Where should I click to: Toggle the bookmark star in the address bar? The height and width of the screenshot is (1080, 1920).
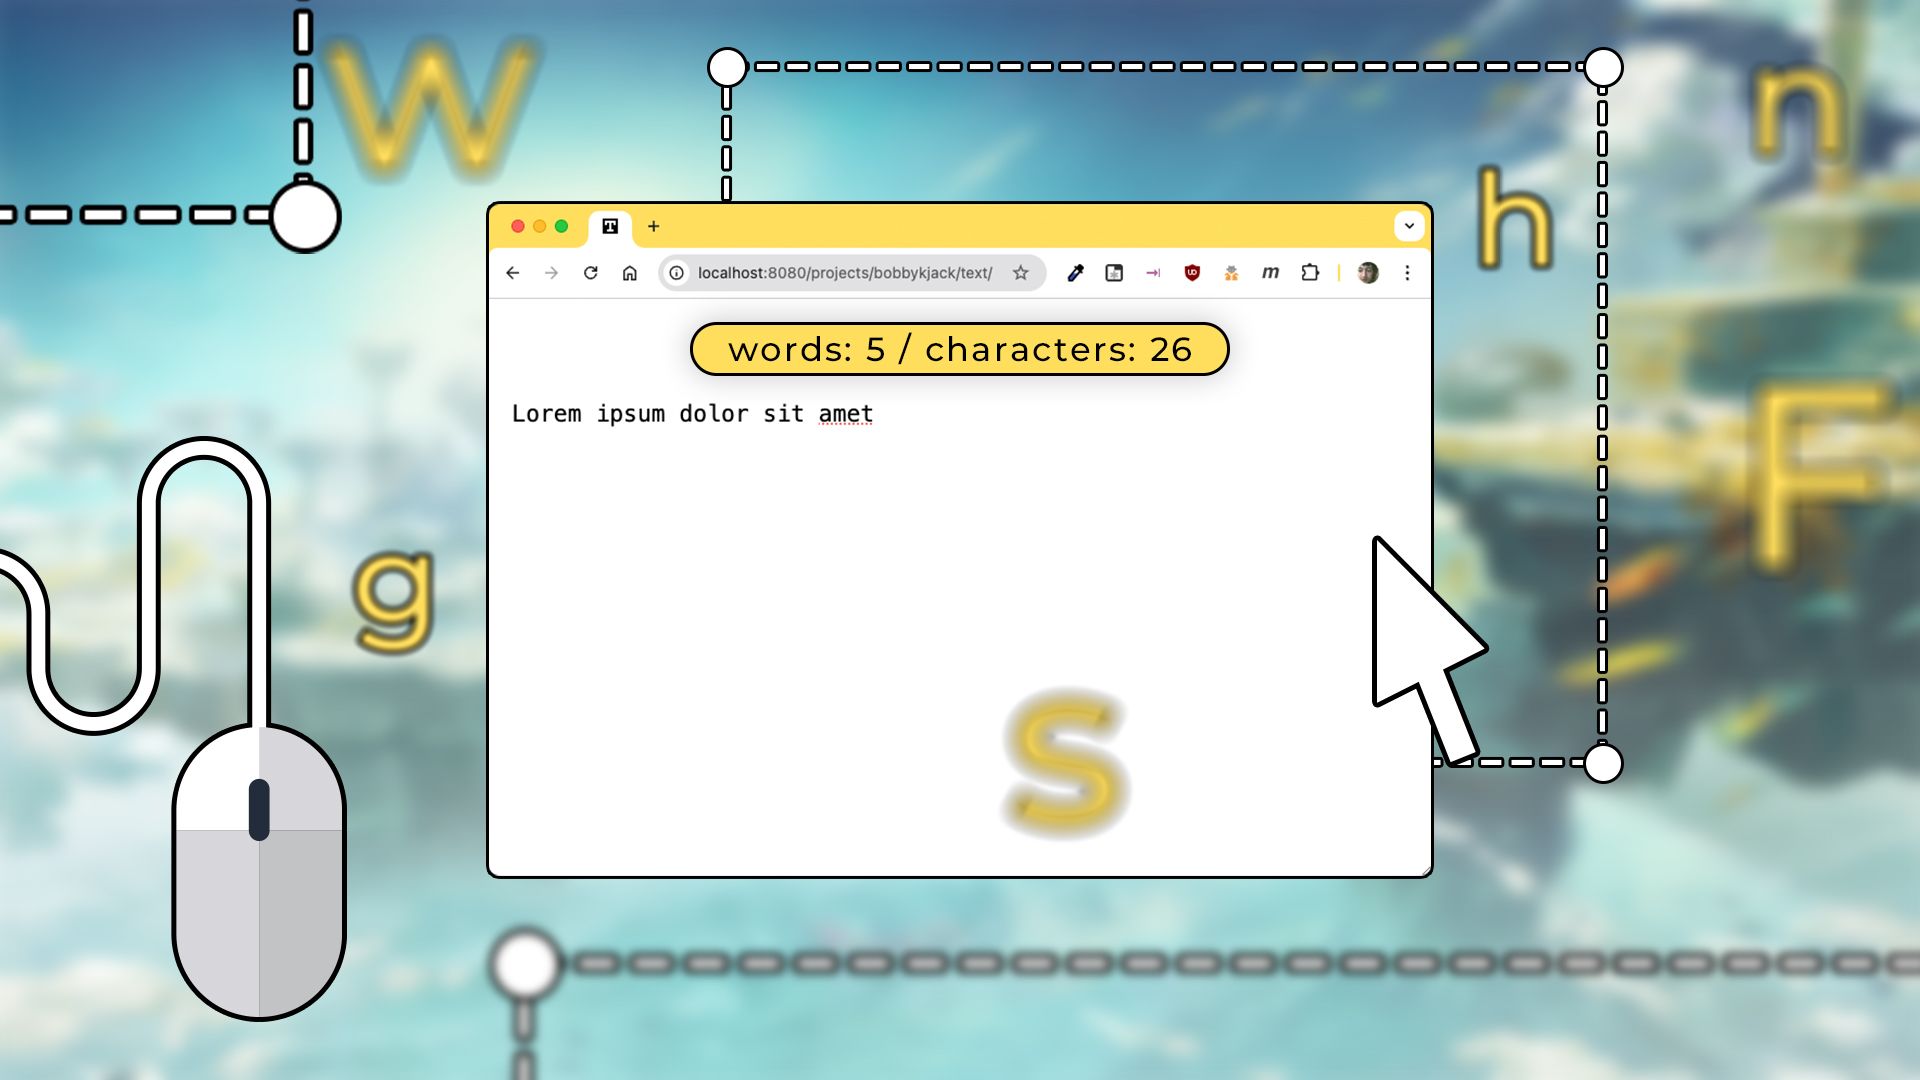pos(1019,272)
